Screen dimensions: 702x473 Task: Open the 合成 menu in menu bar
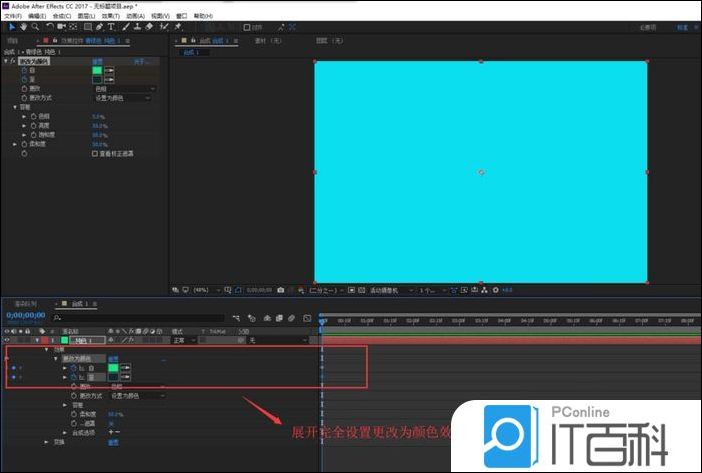tap(62, 16)
